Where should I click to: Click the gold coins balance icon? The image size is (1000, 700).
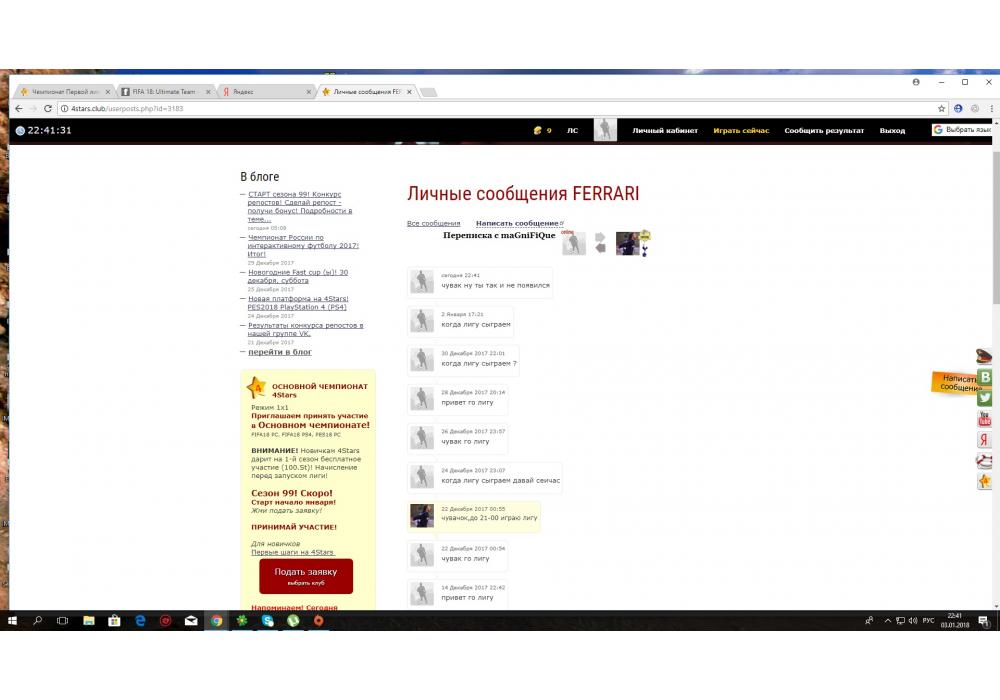point(538,130)
